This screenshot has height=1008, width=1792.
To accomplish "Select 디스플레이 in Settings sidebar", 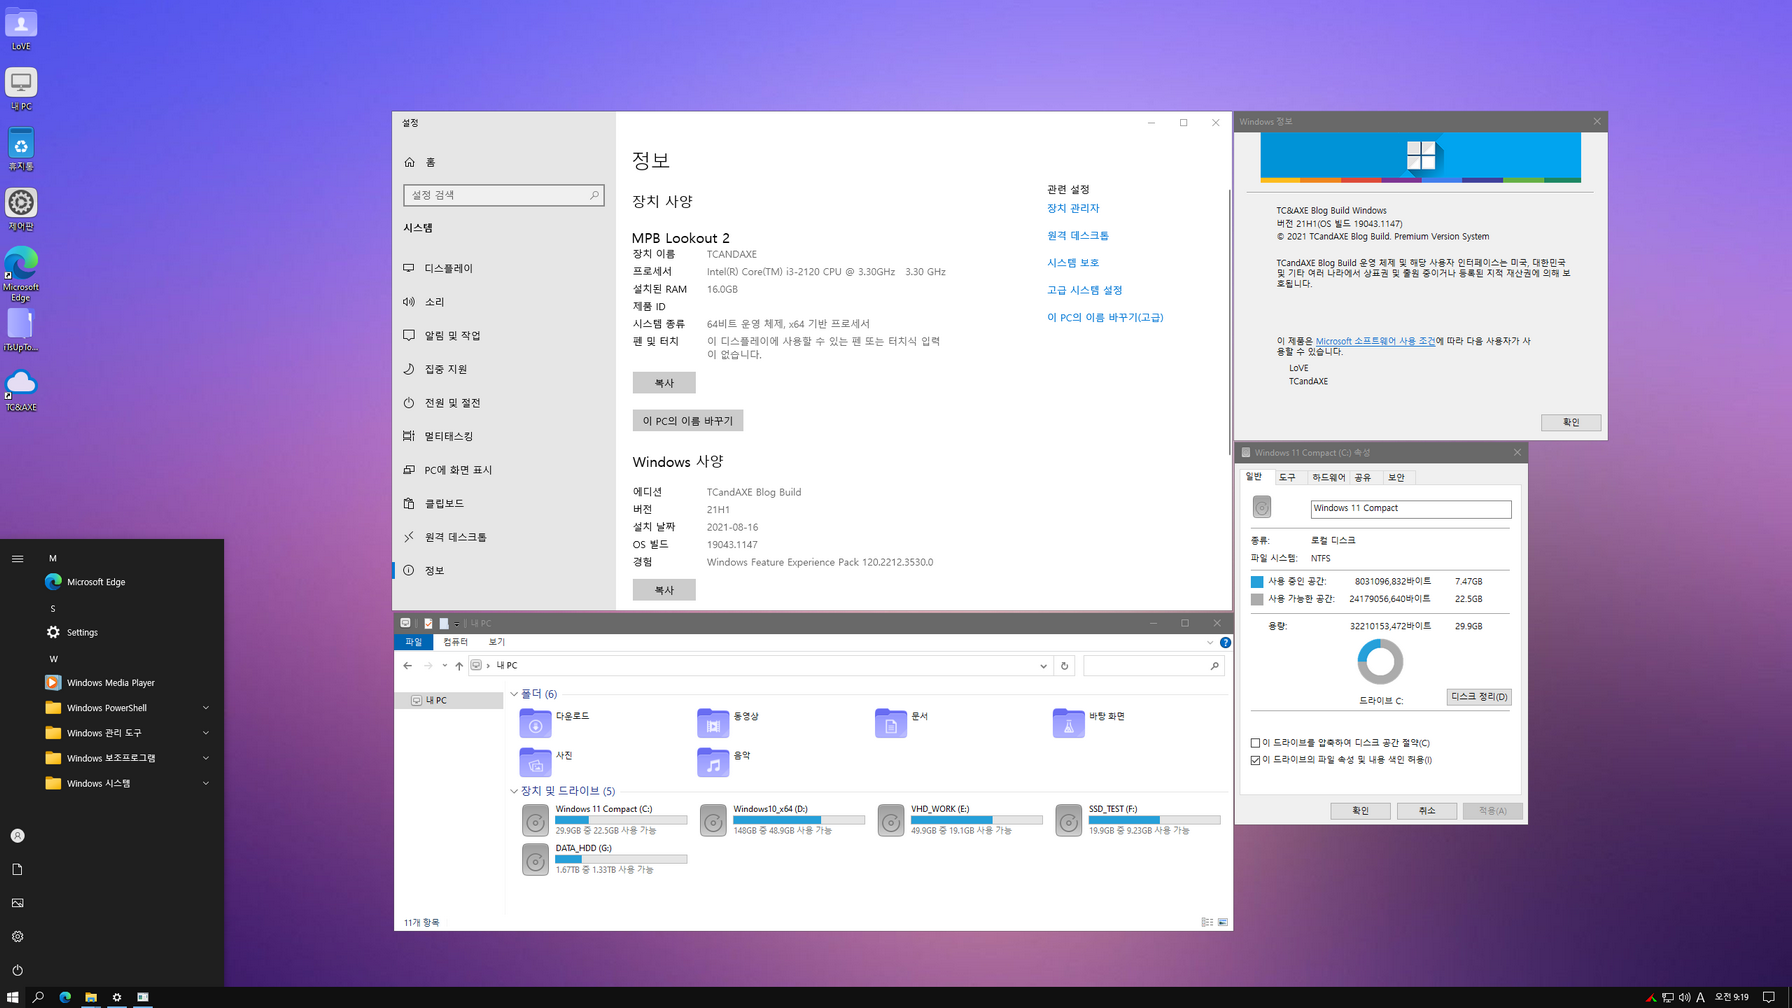I will (504, 268).
